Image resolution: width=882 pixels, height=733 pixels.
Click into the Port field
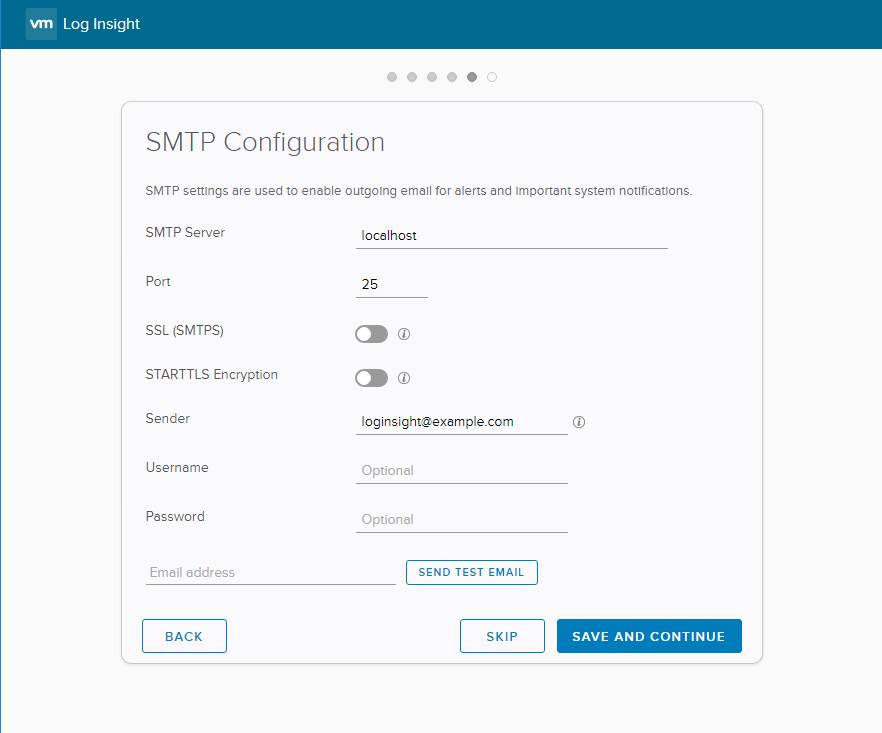point(391,285)
